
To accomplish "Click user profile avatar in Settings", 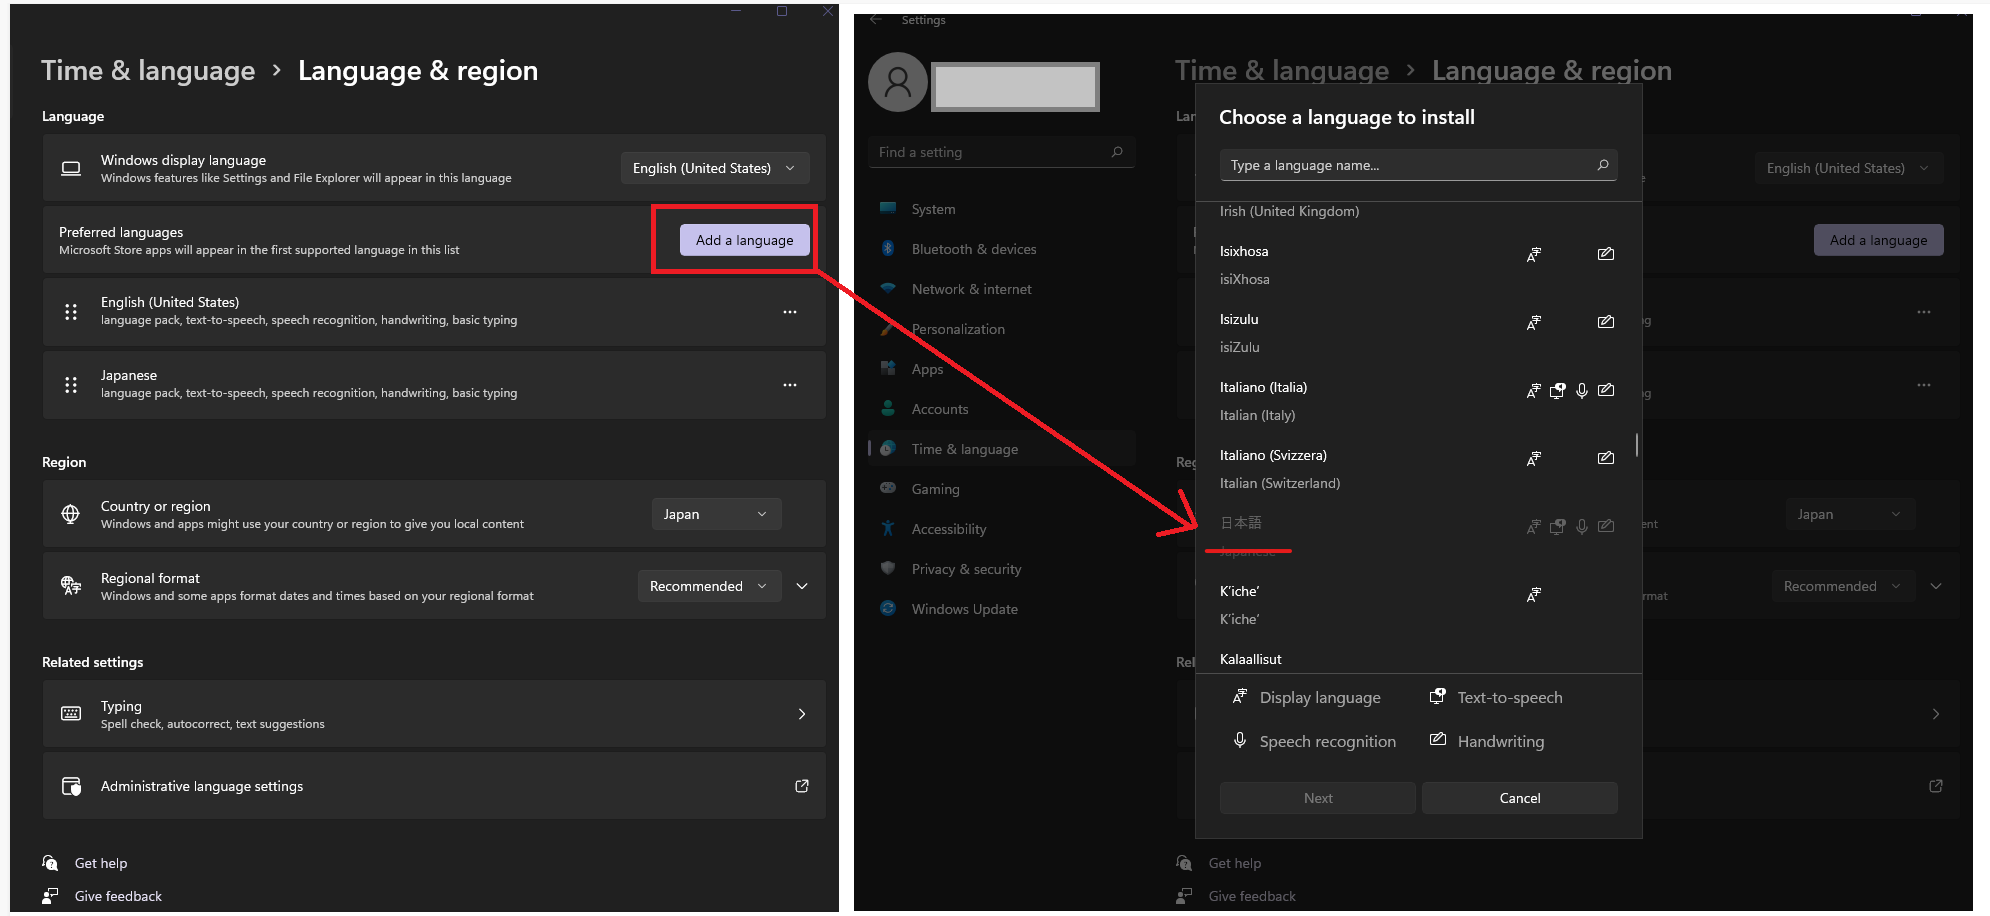I will coord(898,82).
